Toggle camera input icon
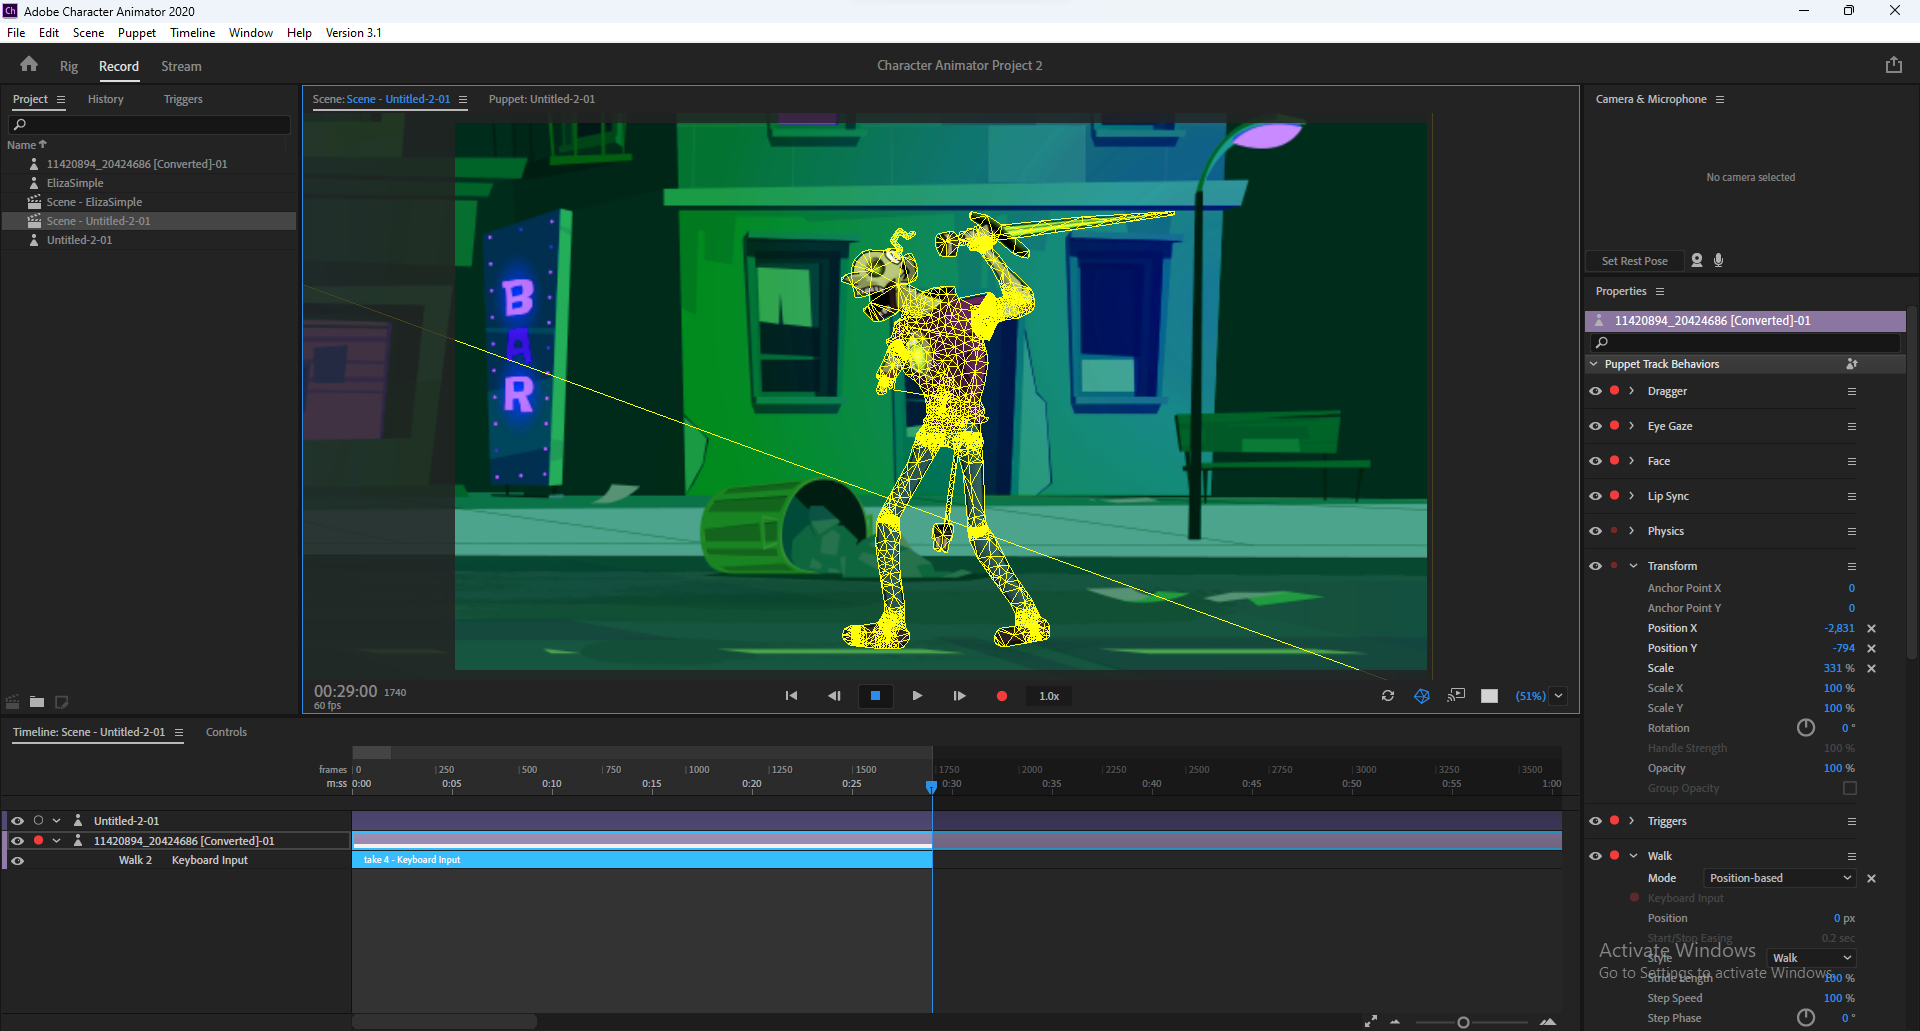Viewport: 1920px width, 1031px height. tap(1697, 260)
